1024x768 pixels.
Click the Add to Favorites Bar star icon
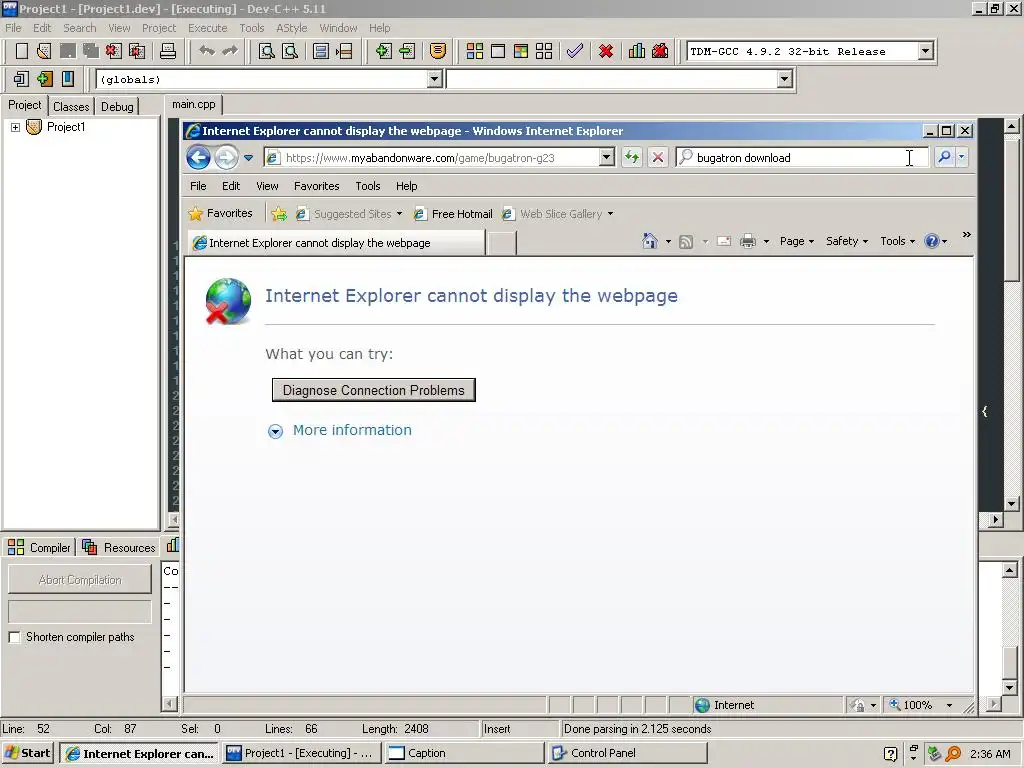(x=279, y=214)
